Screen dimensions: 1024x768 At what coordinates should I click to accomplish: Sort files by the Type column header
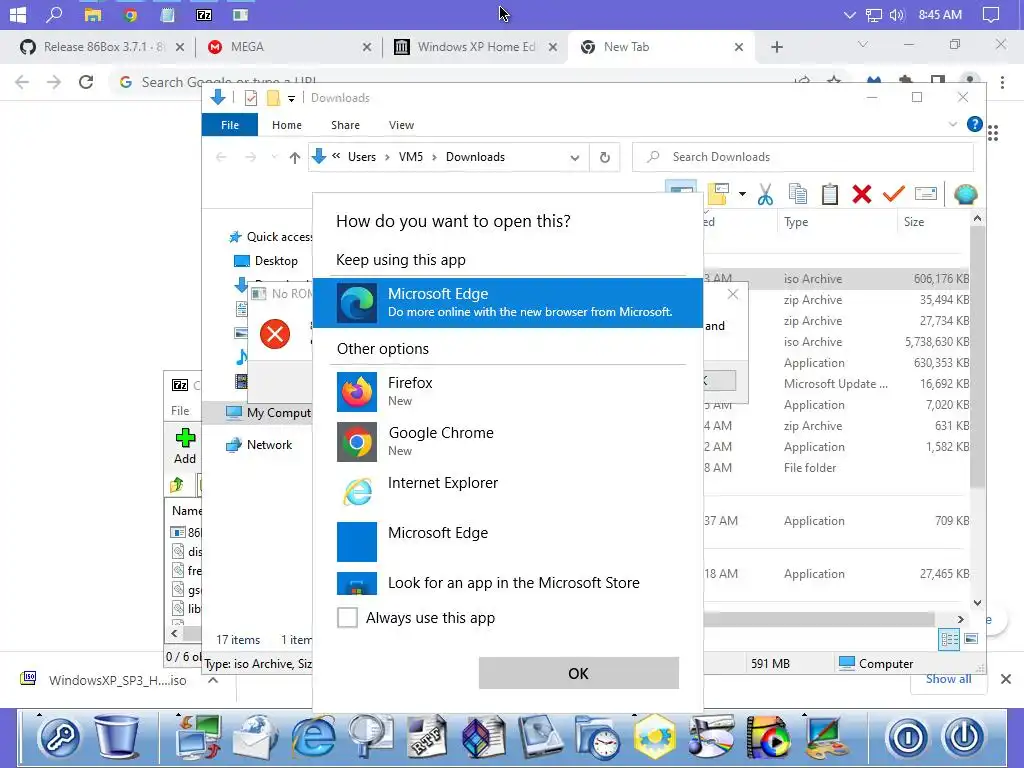(796, 222)
